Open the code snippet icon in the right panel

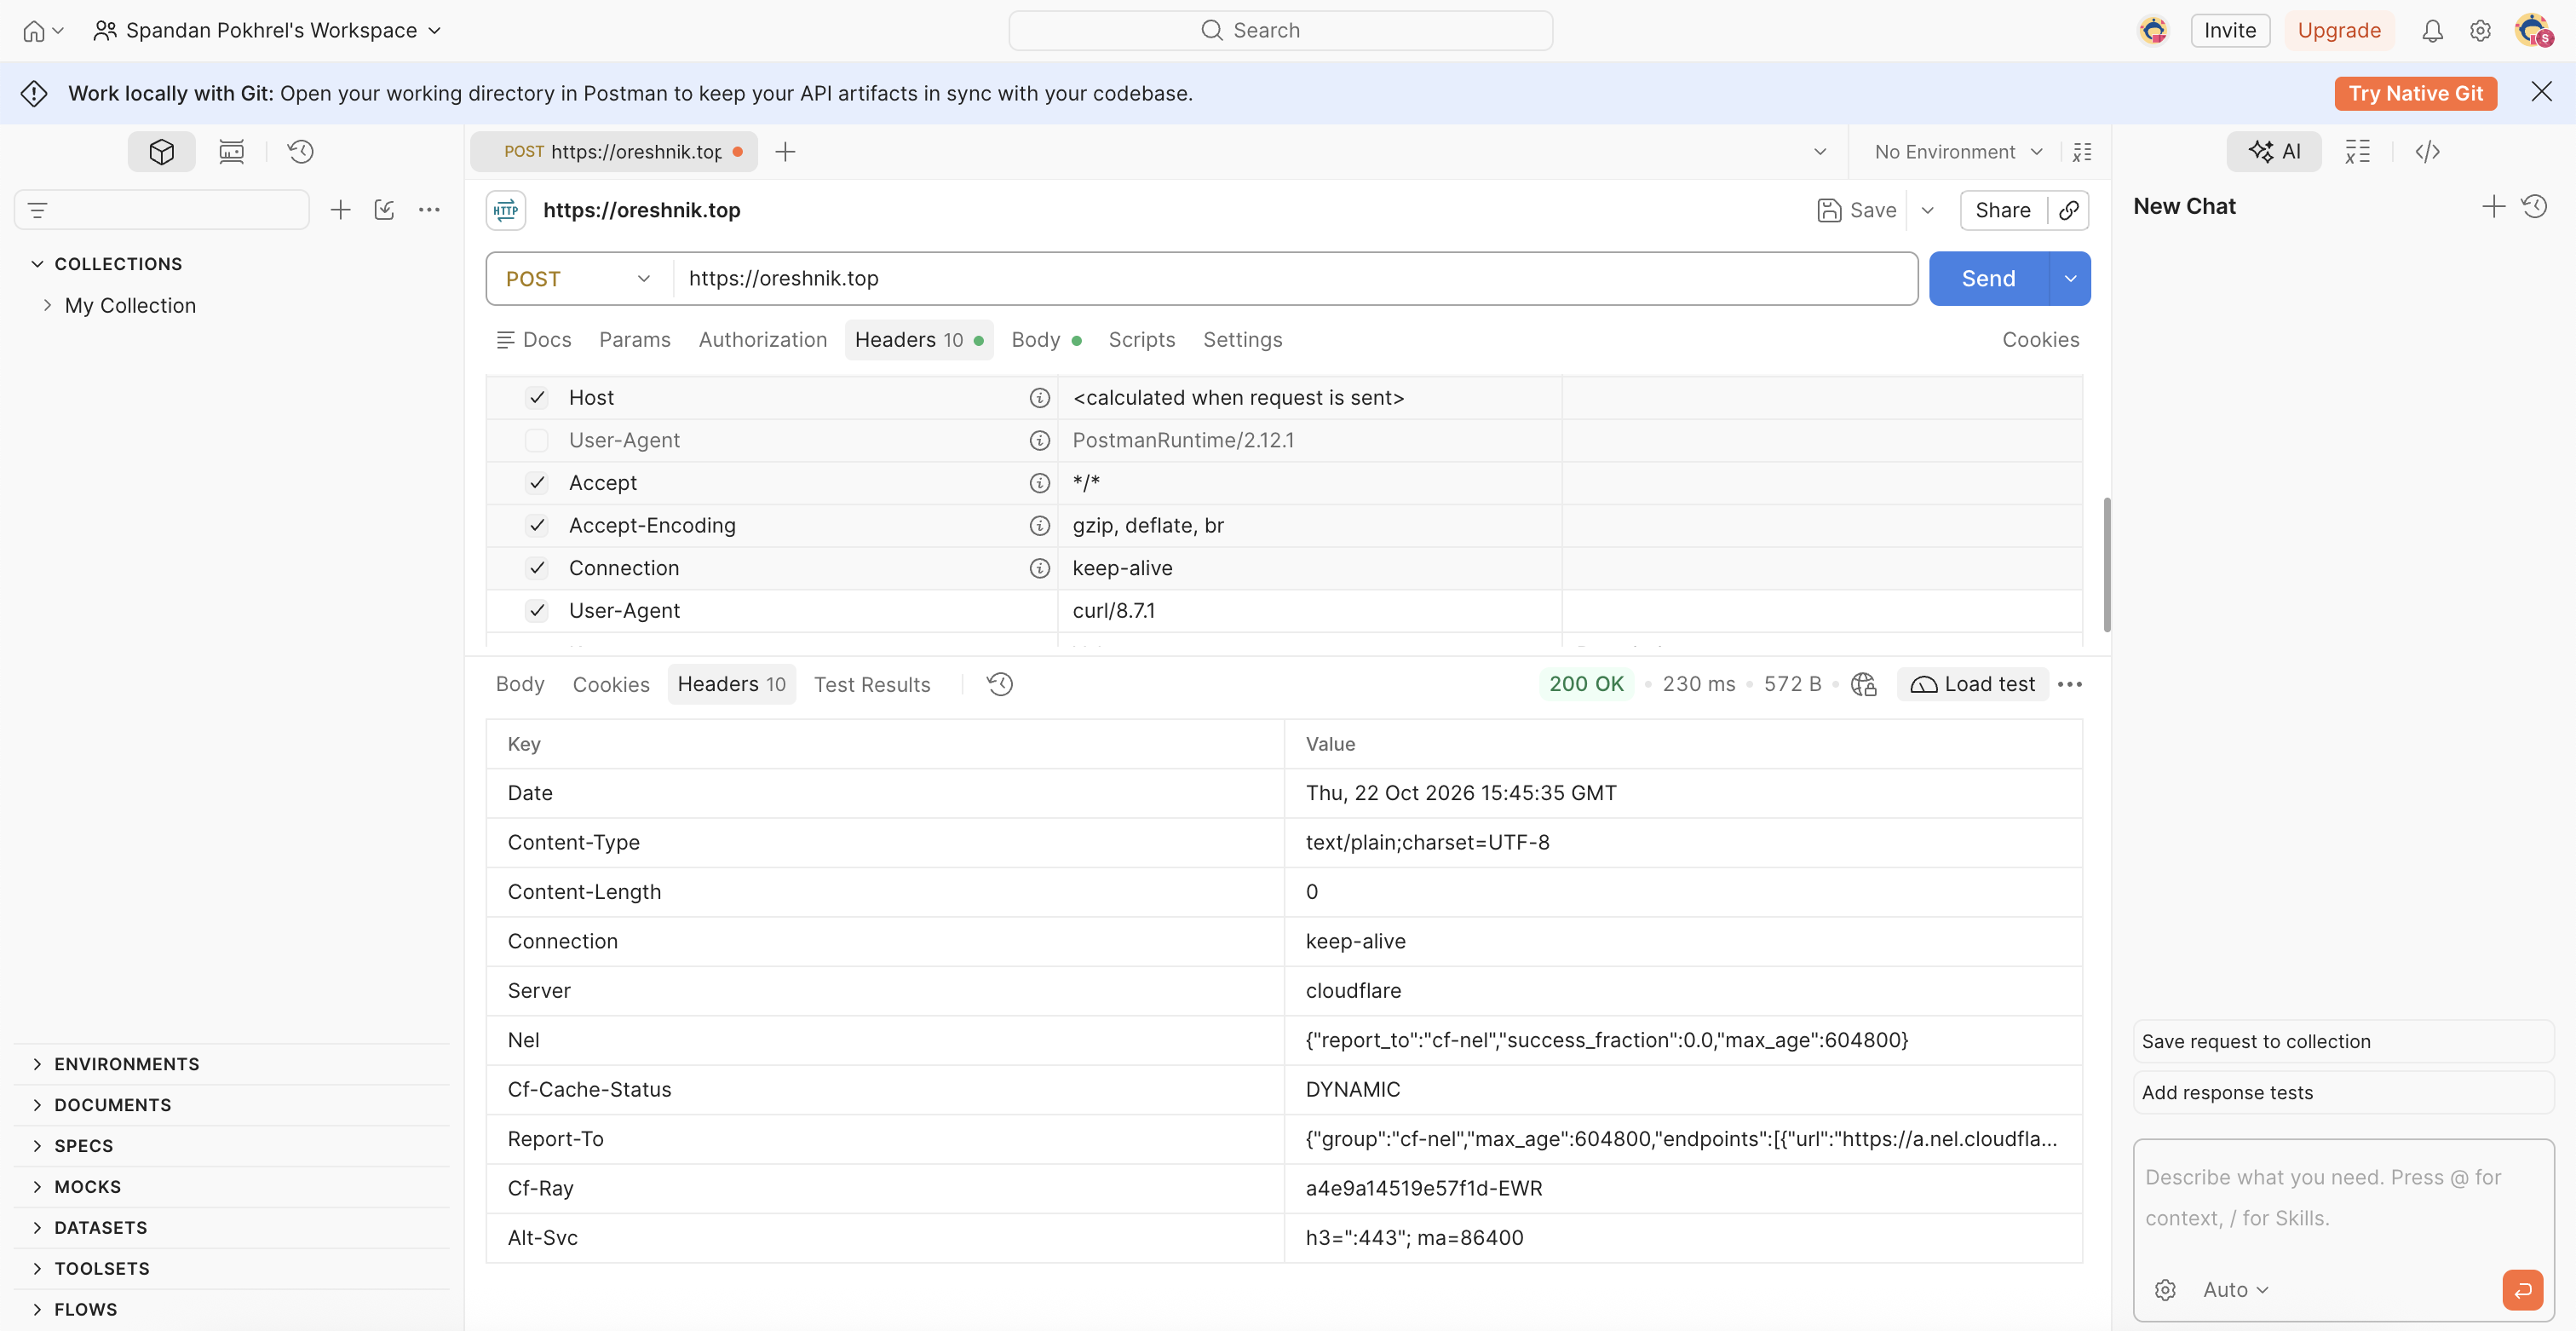tap(2427, 152)
